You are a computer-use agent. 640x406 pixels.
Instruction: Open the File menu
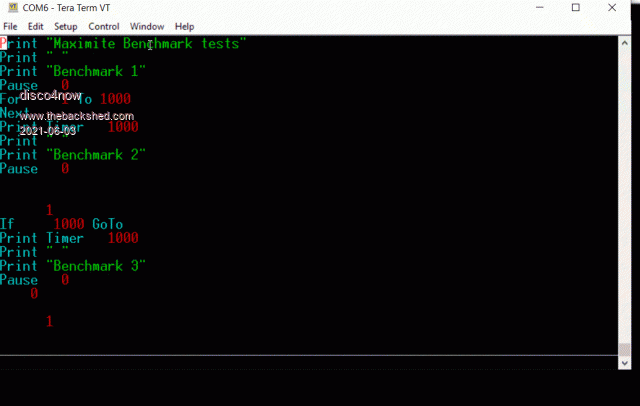coord(10,27)
